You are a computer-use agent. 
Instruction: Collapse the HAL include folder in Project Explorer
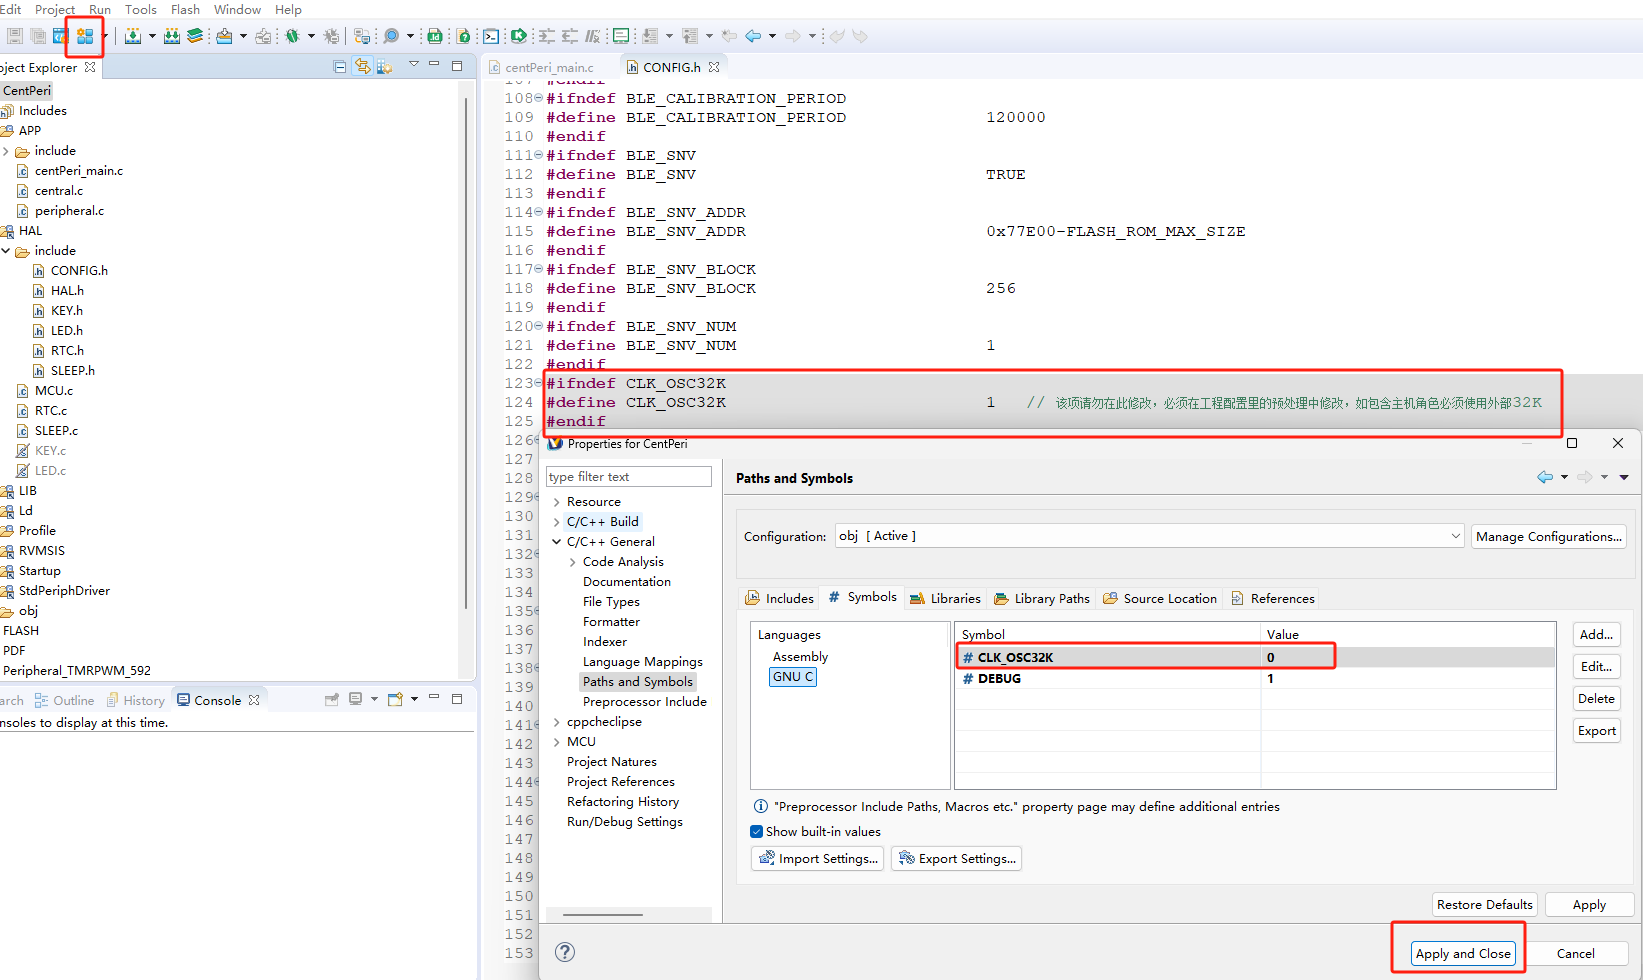click(x=6, y=251)
